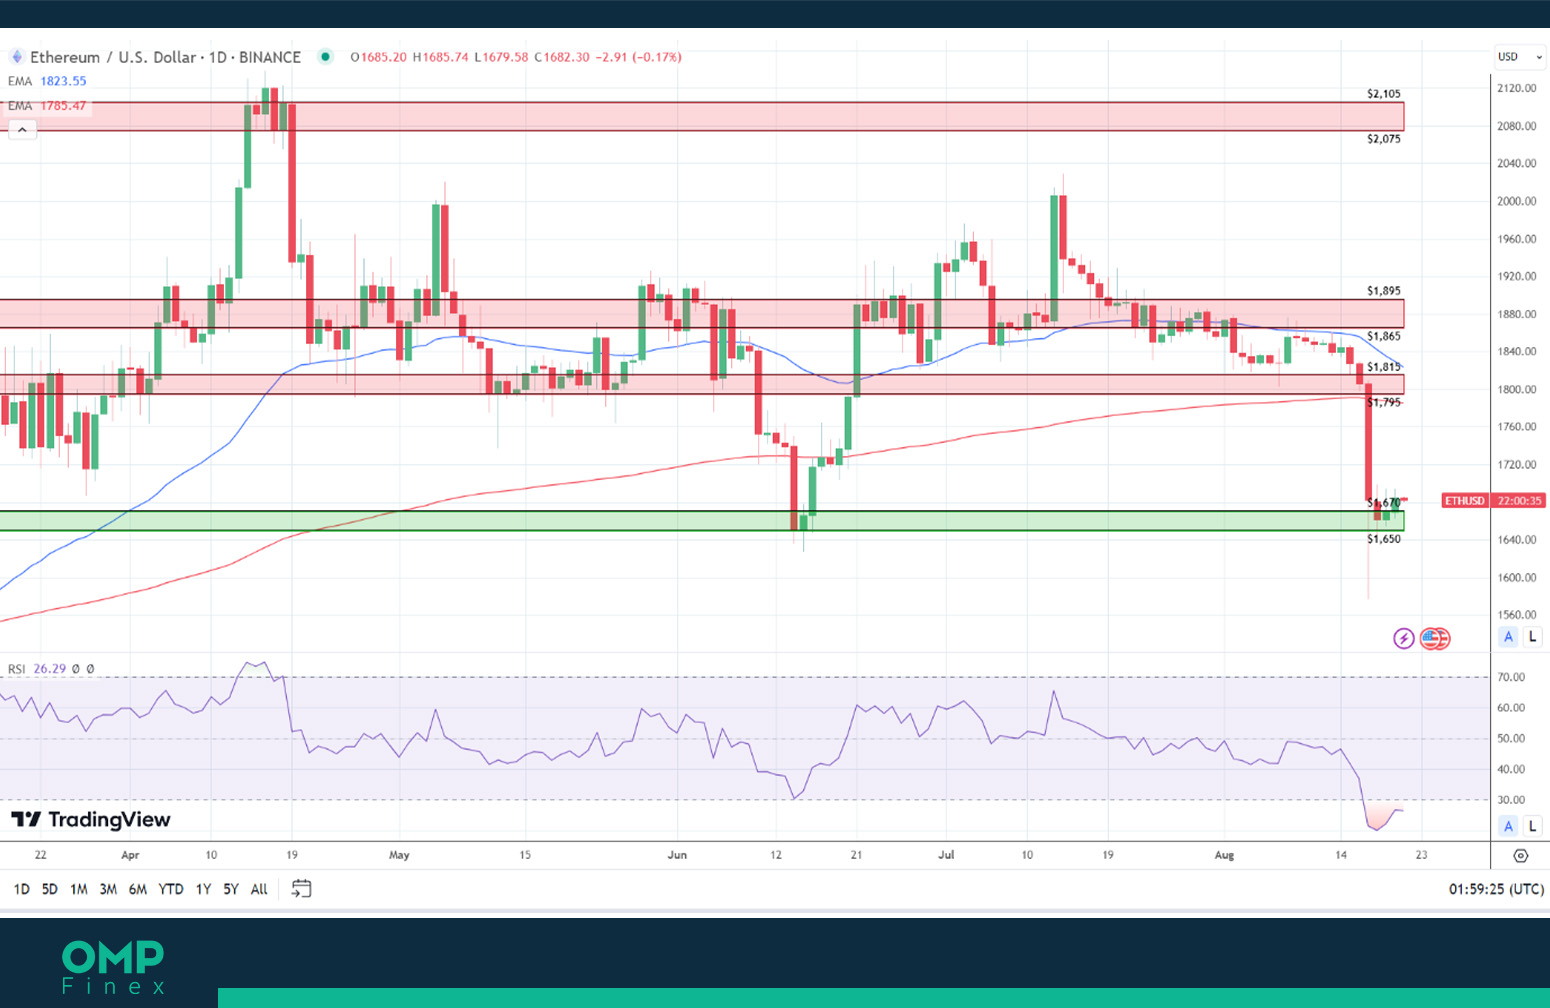Click the 2000.00 price axis label
This screenshot has width=1550, height=1008.
[1516, 201]
